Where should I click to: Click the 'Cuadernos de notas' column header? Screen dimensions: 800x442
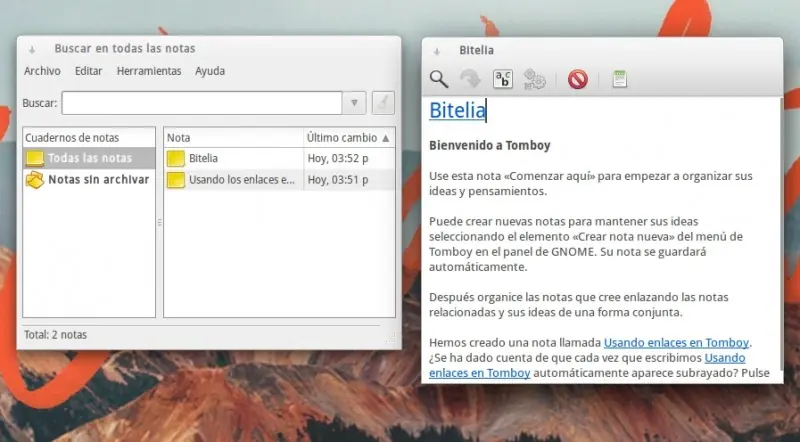pos(89,138)
